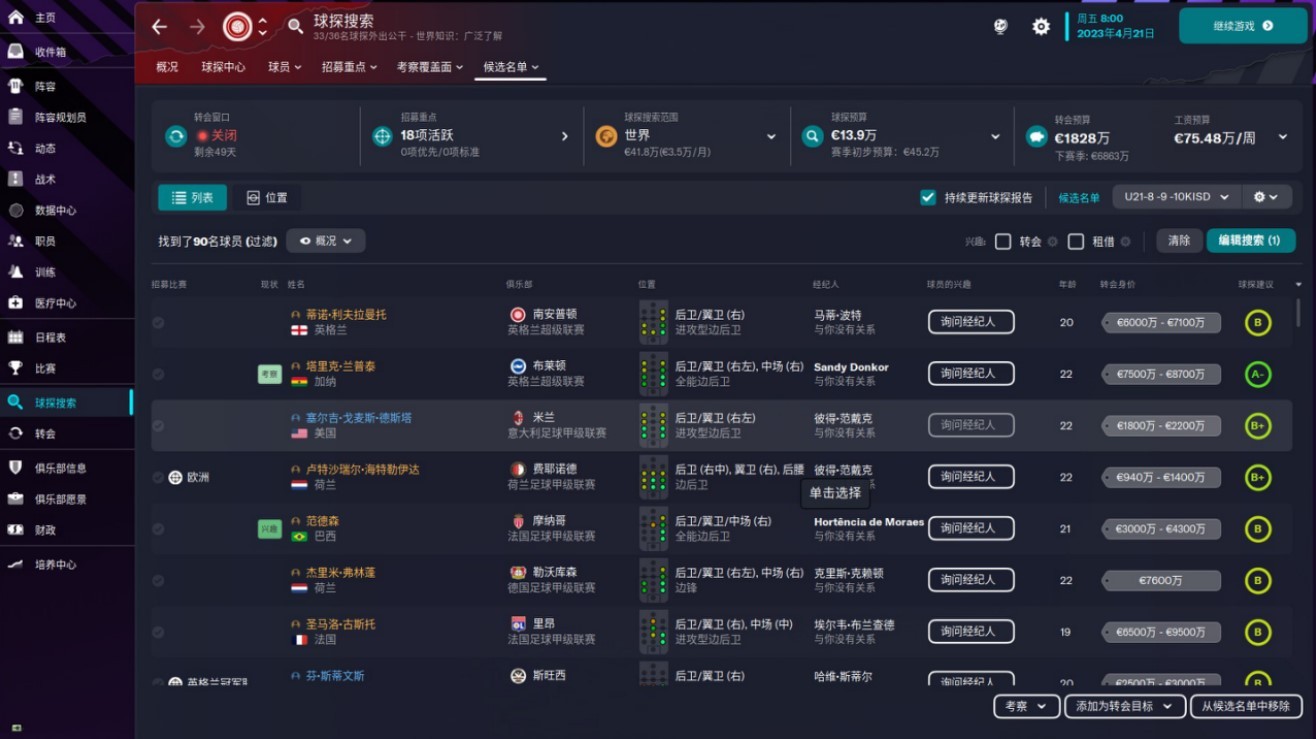Click the 清除 button

coord(1179,241)
